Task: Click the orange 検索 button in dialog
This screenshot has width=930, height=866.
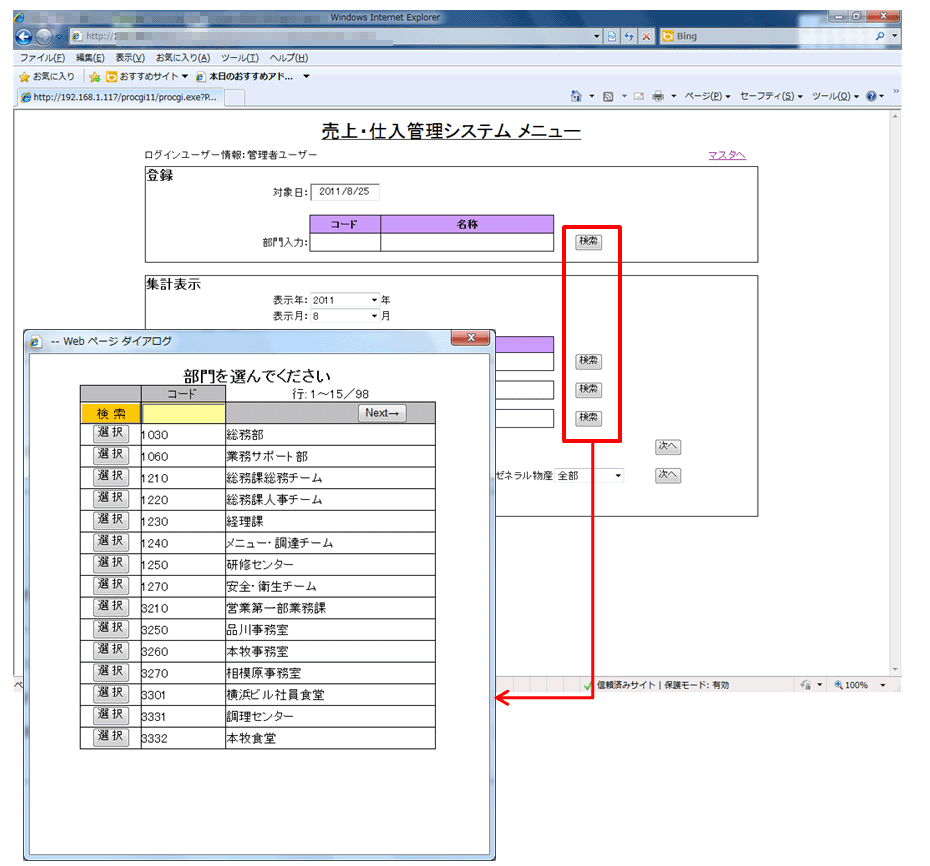Action: (x=111, y=413)
